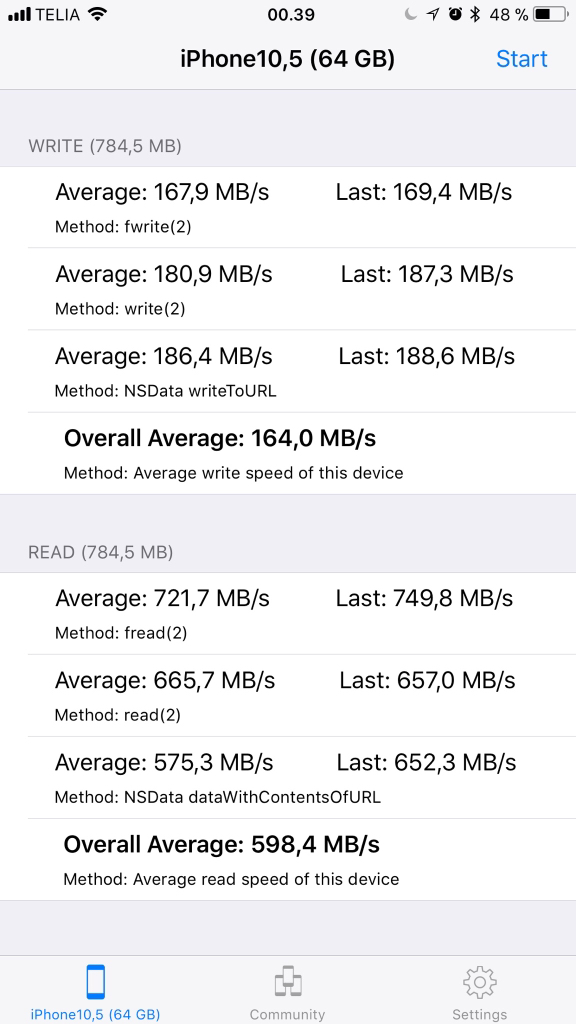Viewport: 576px width, 1024px height.
Task: Tap the Bluetooth status icon
Action: (x=476, y=14)
